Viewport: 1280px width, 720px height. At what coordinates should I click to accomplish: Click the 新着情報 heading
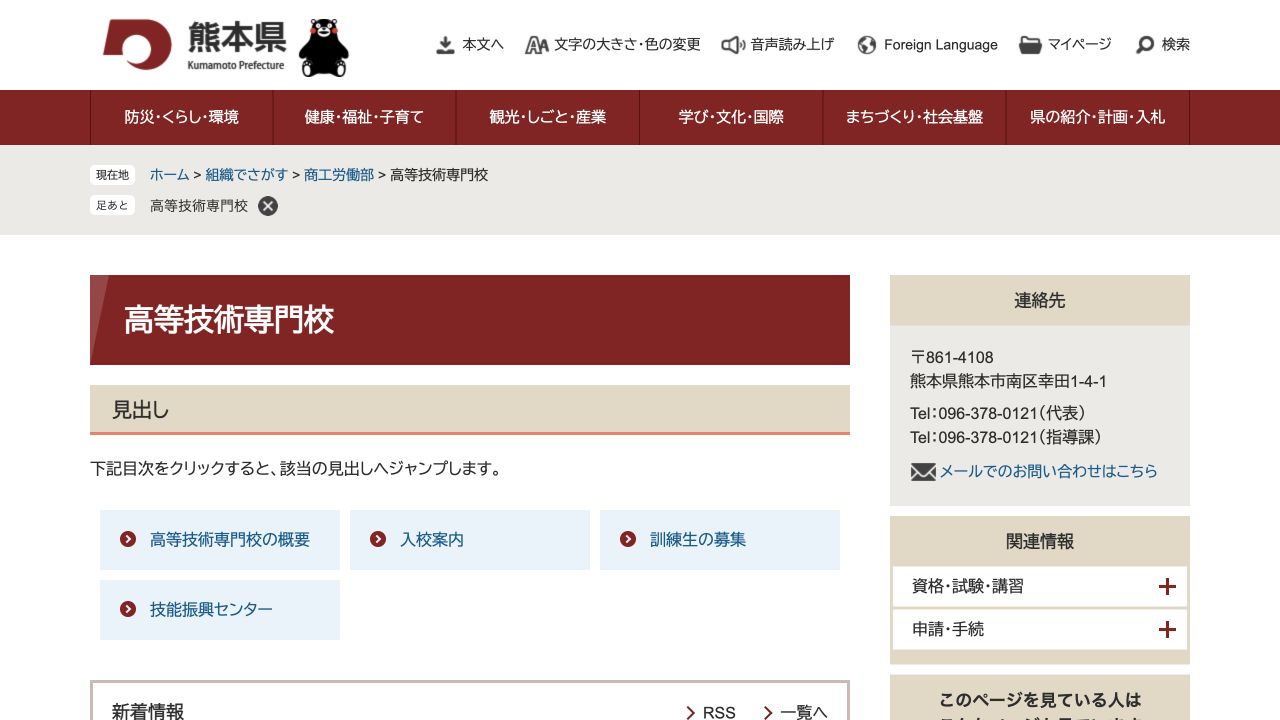148,712
